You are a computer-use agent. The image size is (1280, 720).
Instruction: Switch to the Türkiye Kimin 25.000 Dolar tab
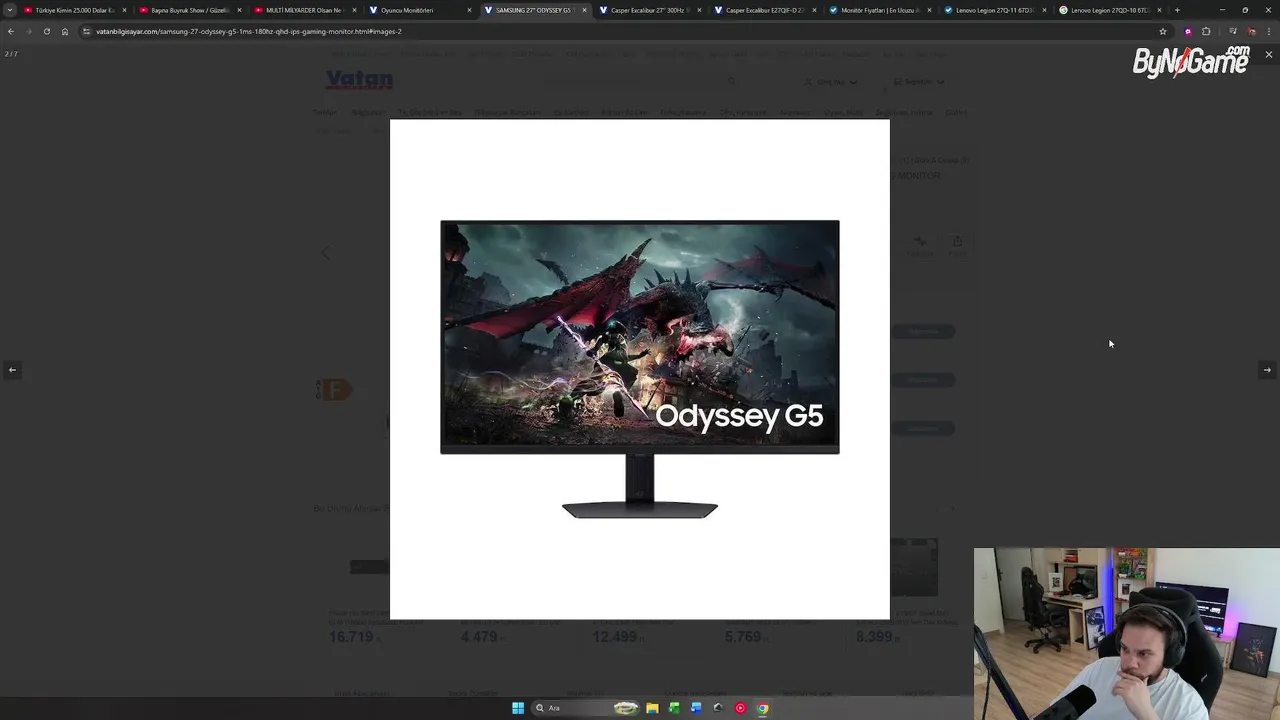coord(75,10)
